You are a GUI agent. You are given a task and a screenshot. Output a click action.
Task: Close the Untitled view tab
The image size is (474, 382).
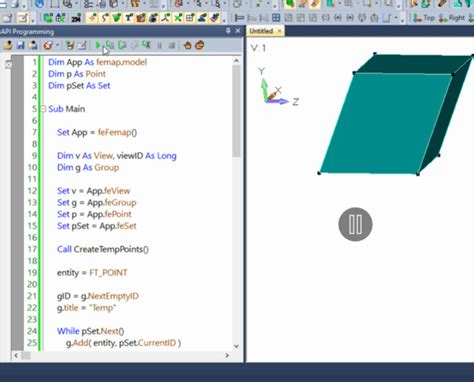(x=280, y=31)
